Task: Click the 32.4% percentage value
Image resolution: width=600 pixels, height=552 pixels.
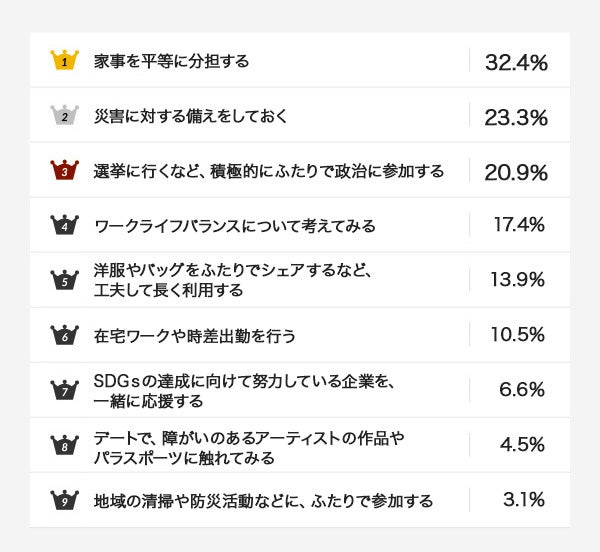Action: click(516, 62)
